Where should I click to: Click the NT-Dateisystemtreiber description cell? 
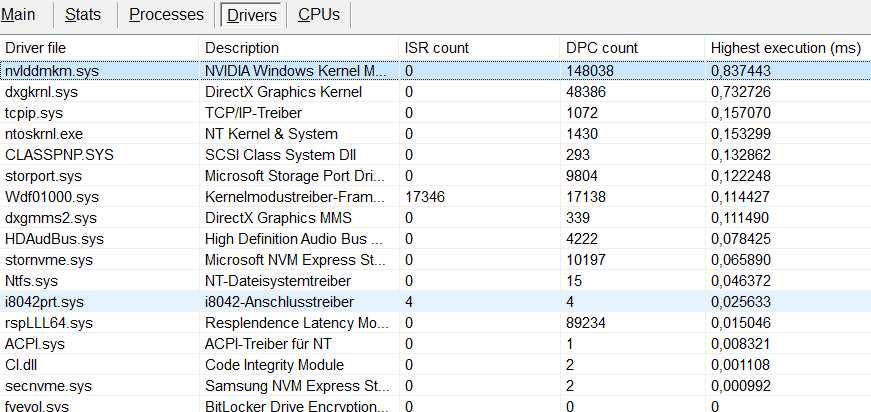pyautogui.click(x=278, y=281)
